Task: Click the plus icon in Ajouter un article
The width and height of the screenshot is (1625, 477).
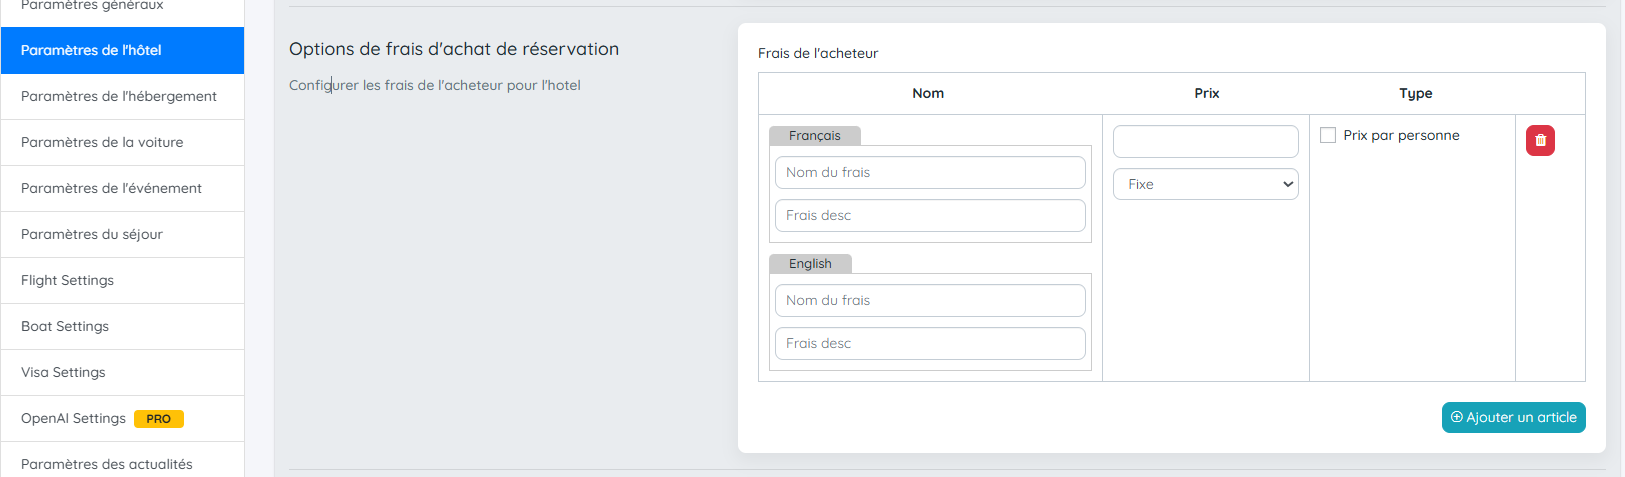Action: tap(1457, 418)
